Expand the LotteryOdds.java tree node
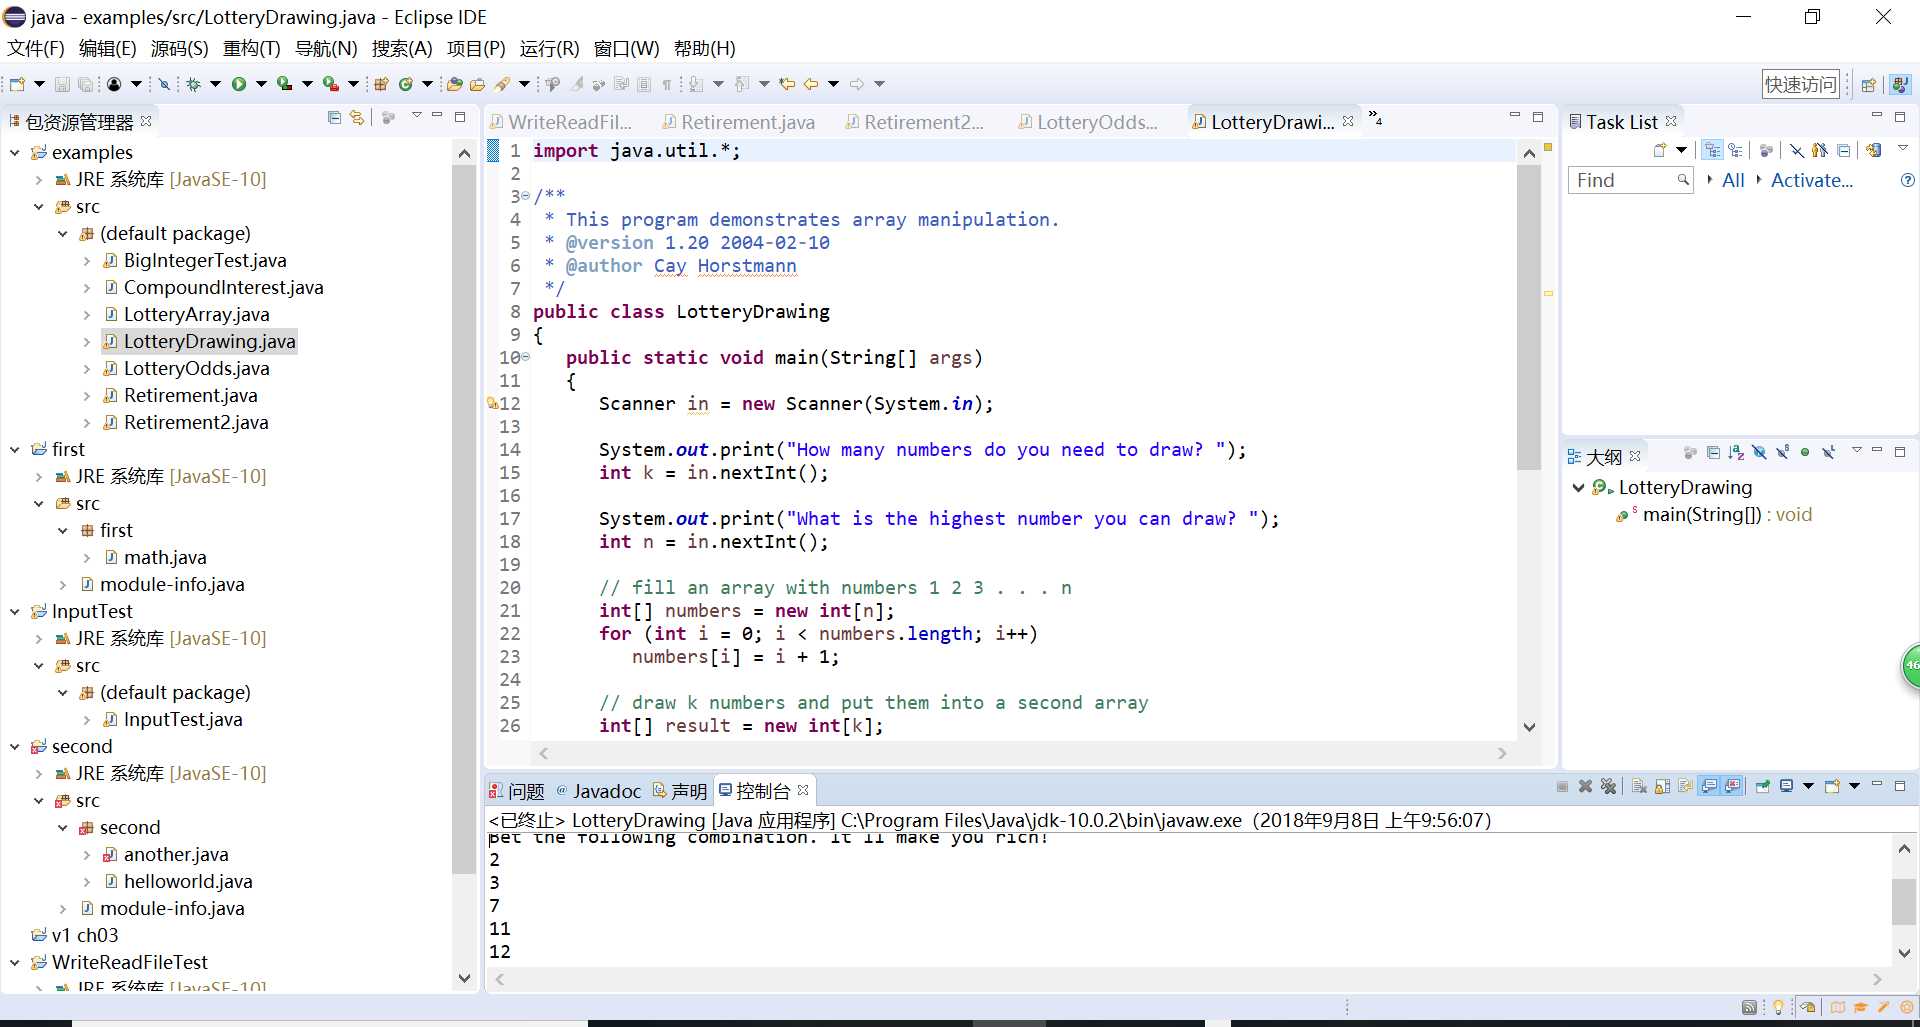Image resolution: width=1920 pixels, height=1027 pixels. pyautogui.click(x=87, y=369)
